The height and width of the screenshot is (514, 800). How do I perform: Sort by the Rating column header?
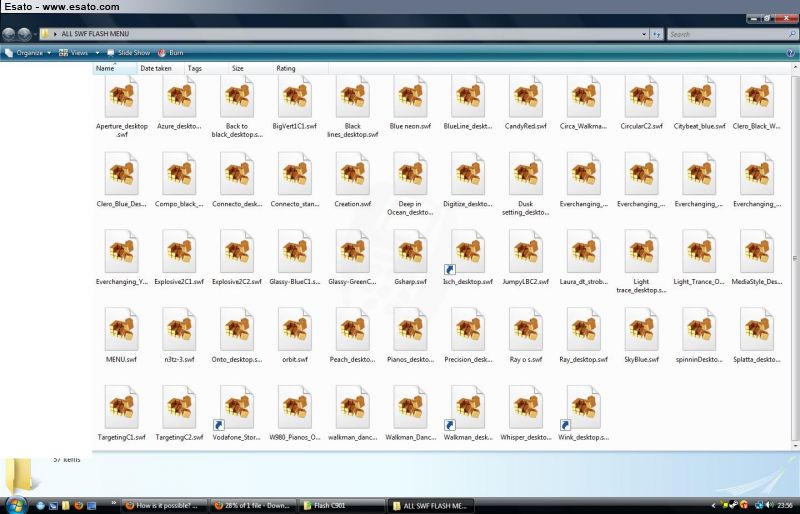(286, 68)
